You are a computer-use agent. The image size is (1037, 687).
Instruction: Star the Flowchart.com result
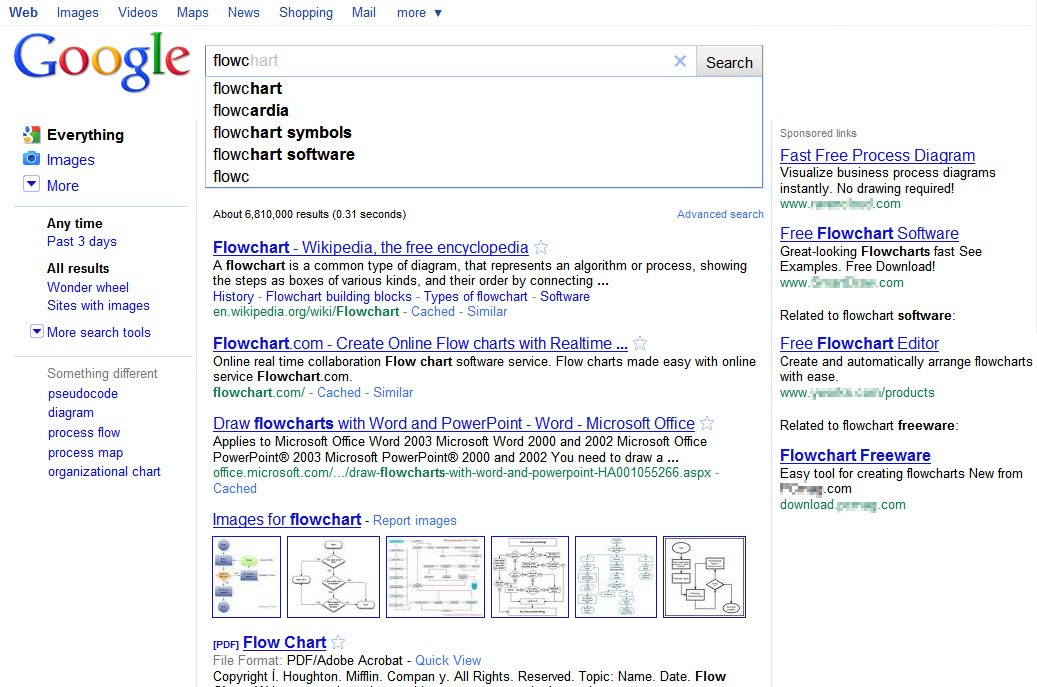(640, 343)
